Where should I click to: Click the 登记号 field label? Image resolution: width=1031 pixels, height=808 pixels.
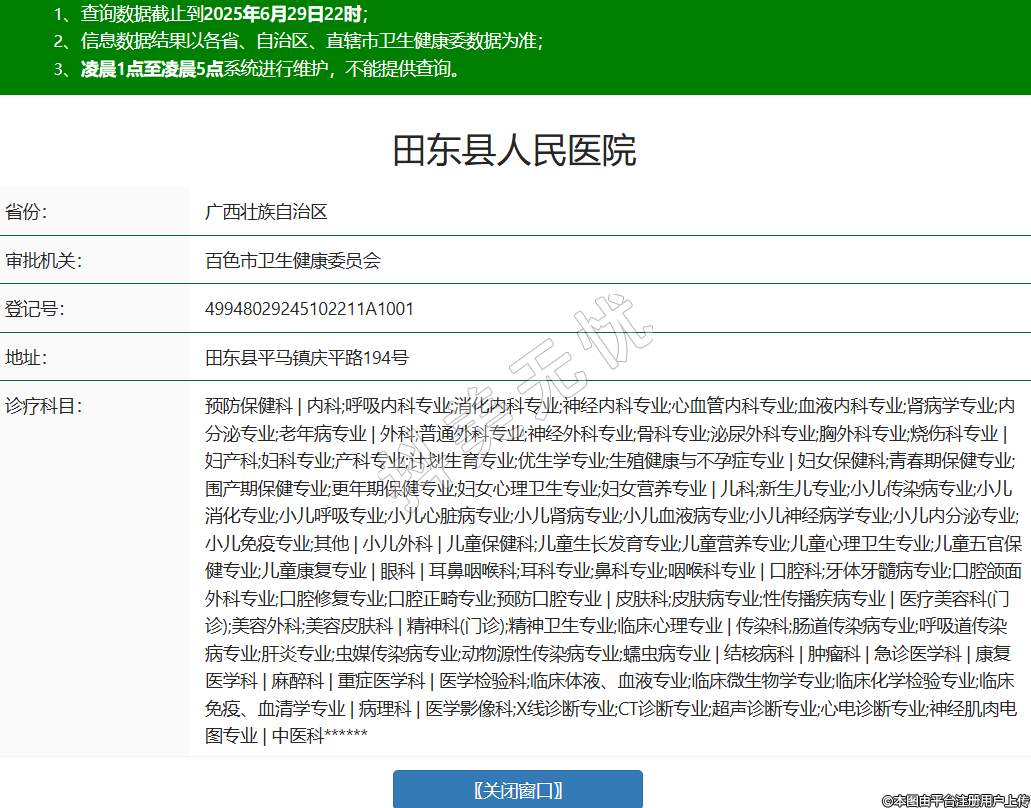click(35, 309)
